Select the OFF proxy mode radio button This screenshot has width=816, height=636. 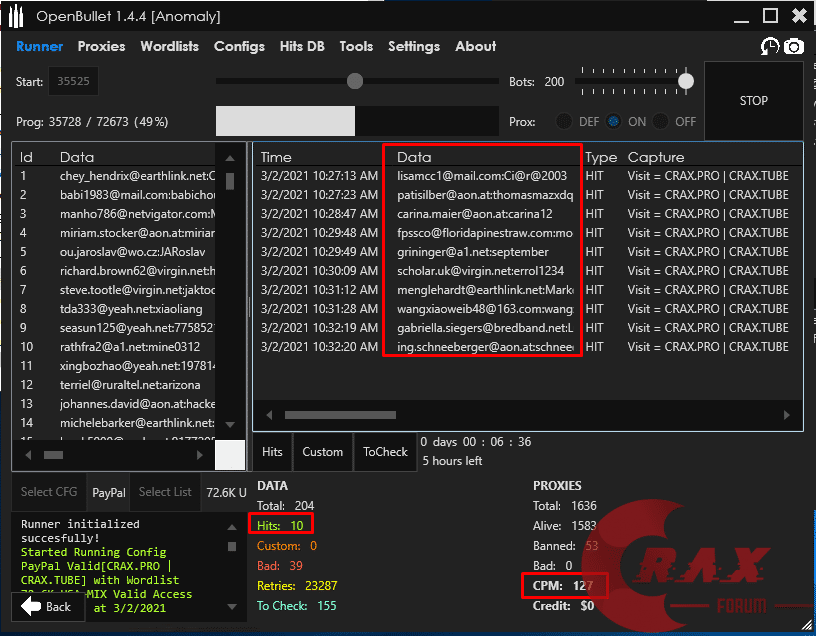661,121
